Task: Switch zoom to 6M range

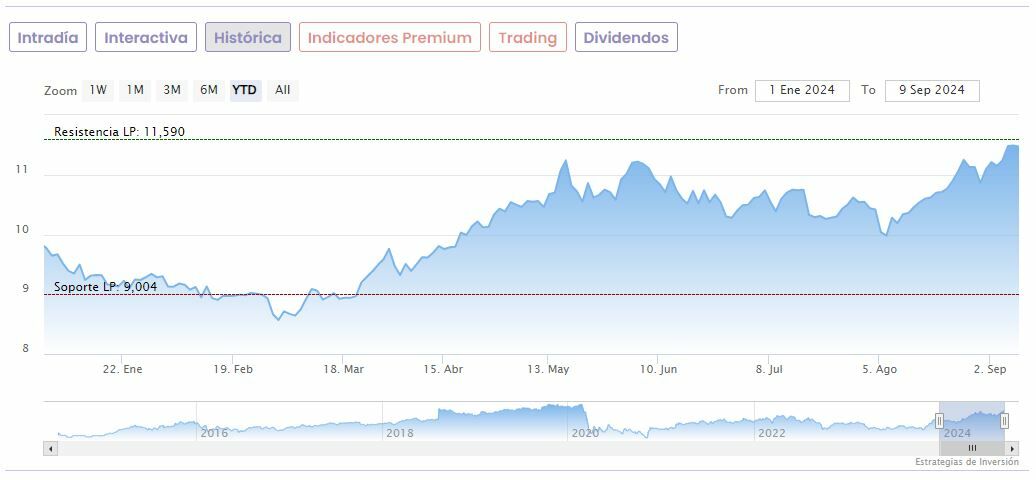Action: [x=209, y=90]
